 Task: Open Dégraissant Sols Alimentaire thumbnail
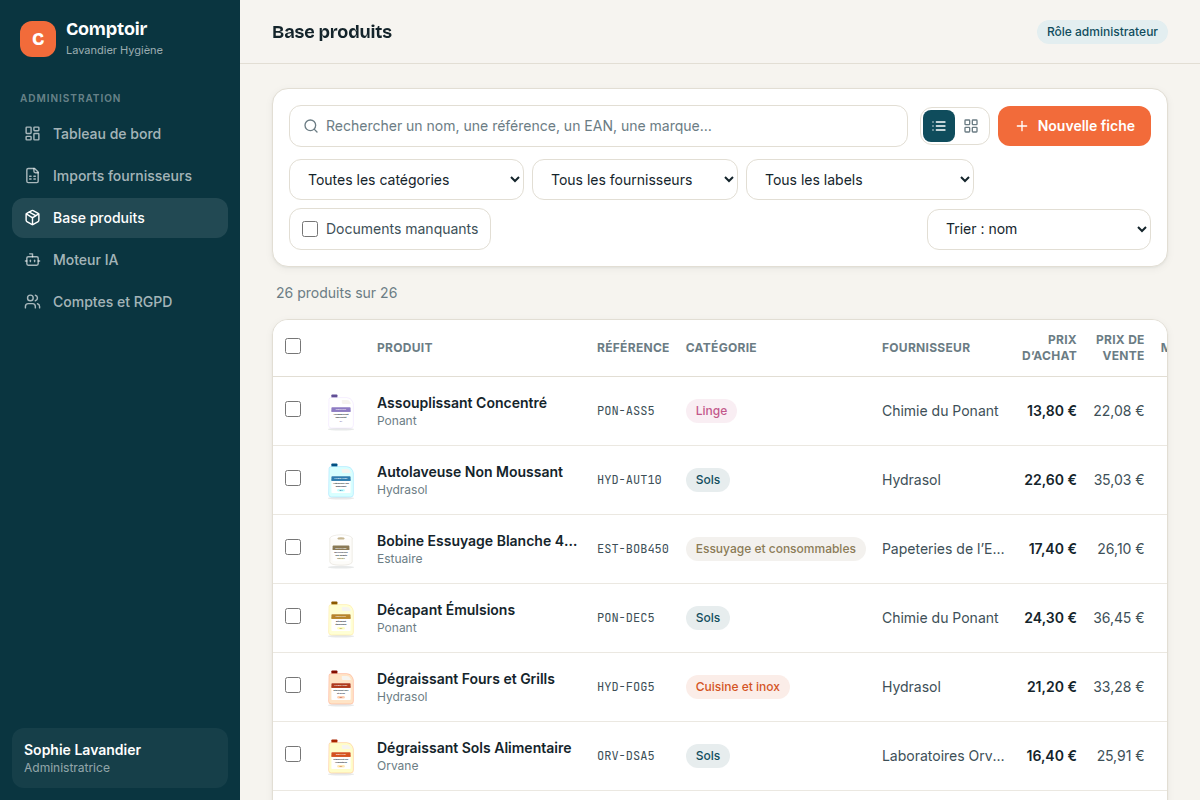pos(341,756)
